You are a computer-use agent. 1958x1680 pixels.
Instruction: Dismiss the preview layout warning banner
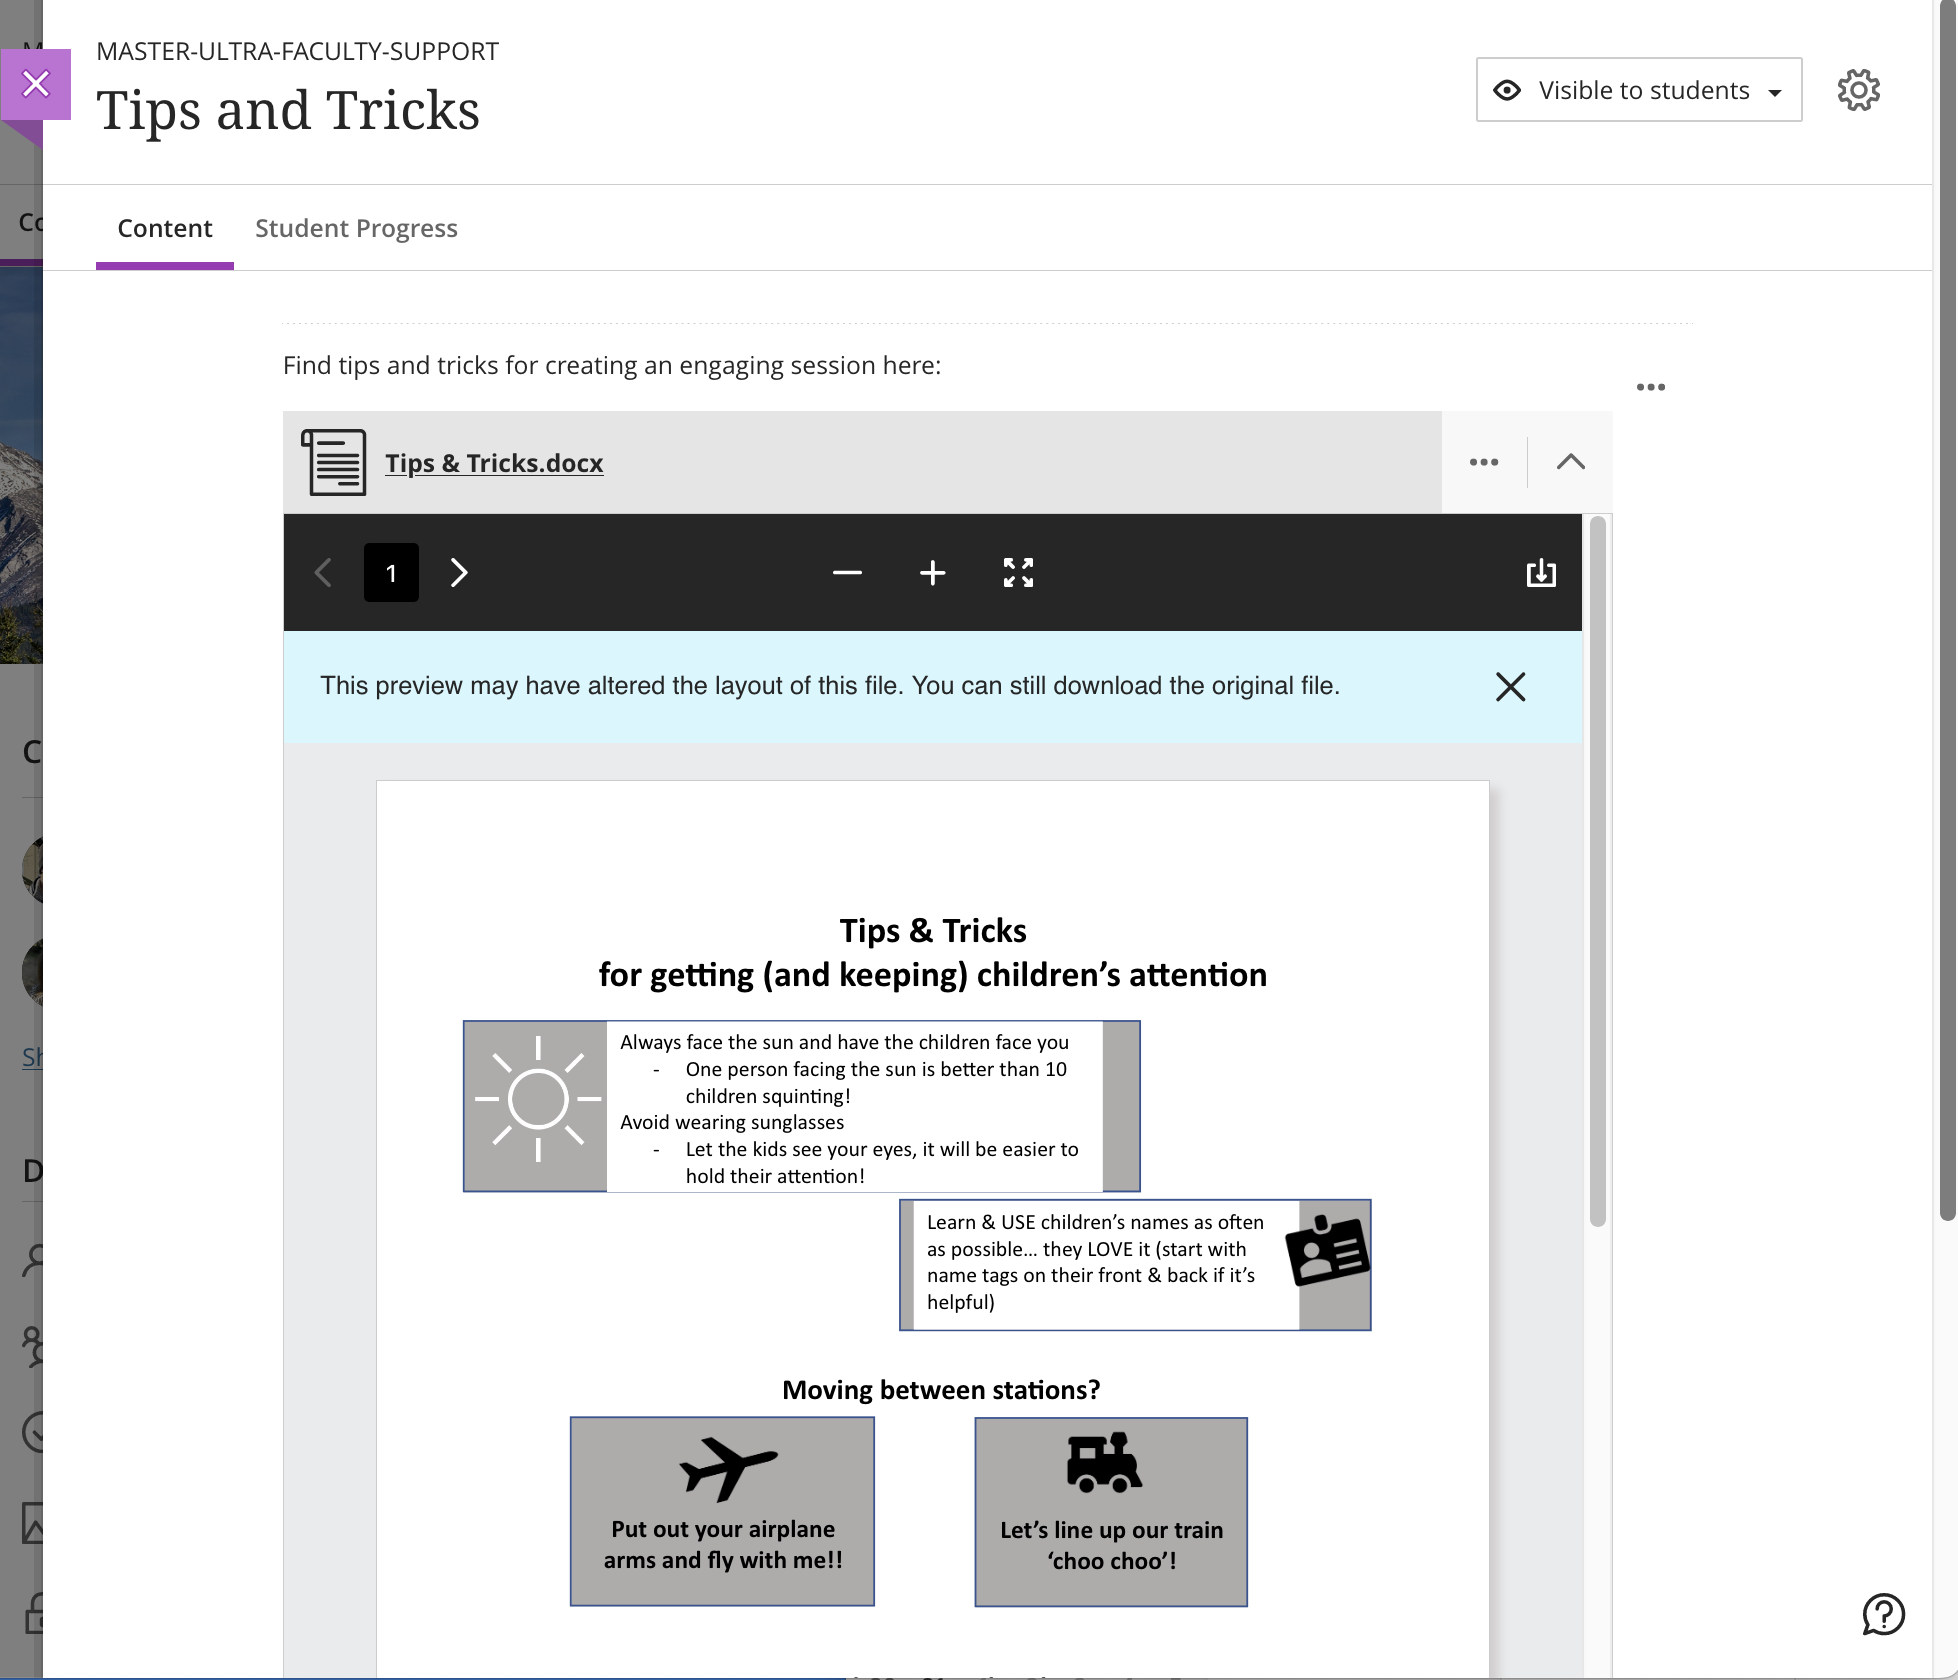tap(1510, 687)
